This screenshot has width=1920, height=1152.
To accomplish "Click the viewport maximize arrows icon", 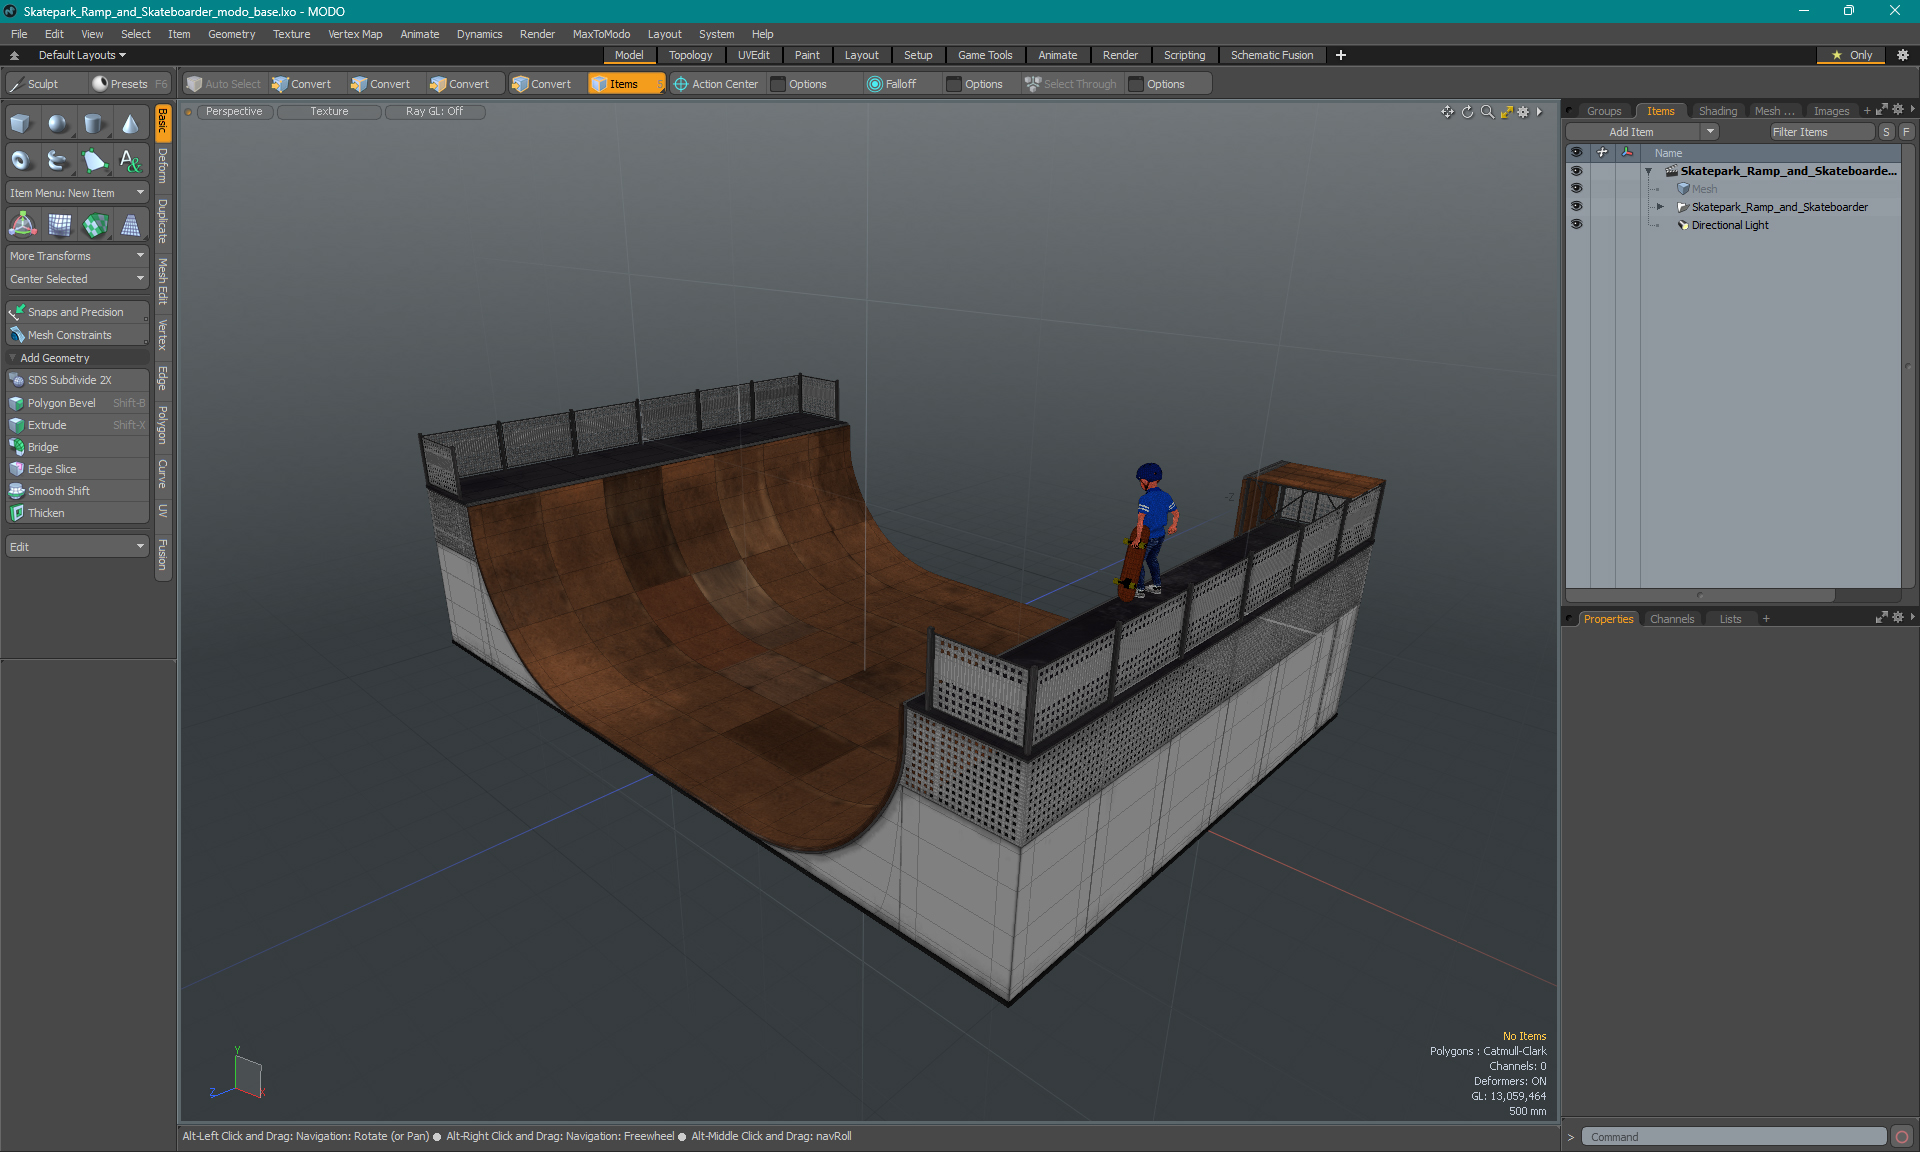I will [x=1506, y=112].
